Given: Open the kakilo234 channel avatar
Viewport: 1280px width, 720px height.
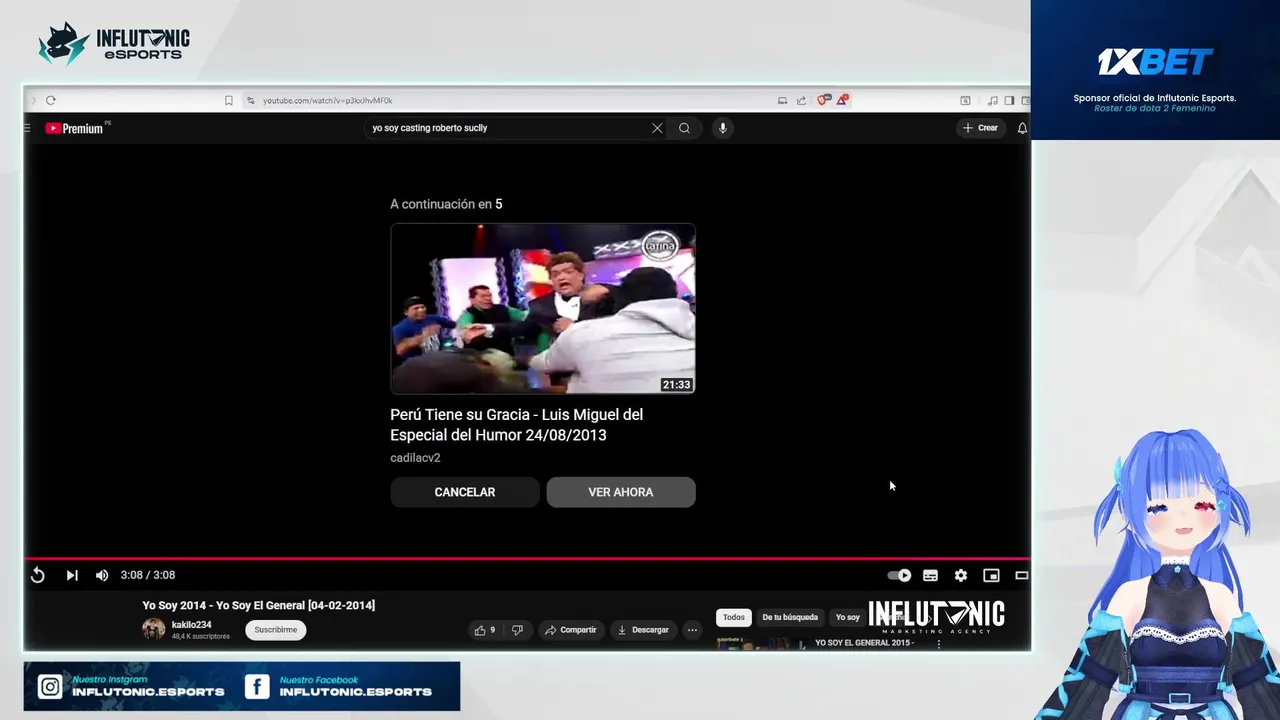Looking at the screenshot, I should point(153,629).
